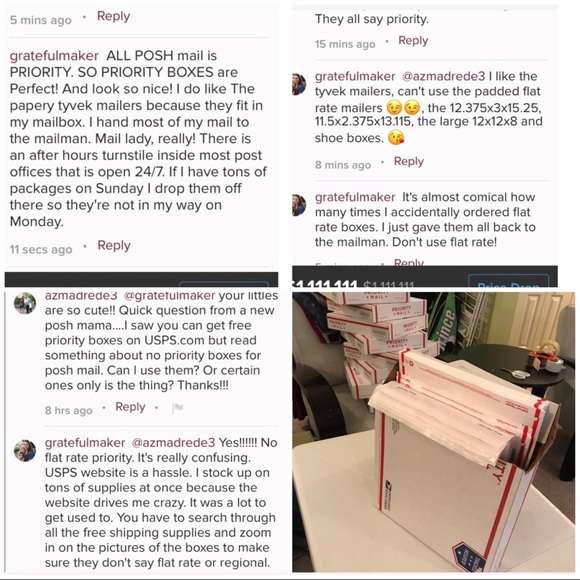Click the Price Drop button

[x=508, y=282]
